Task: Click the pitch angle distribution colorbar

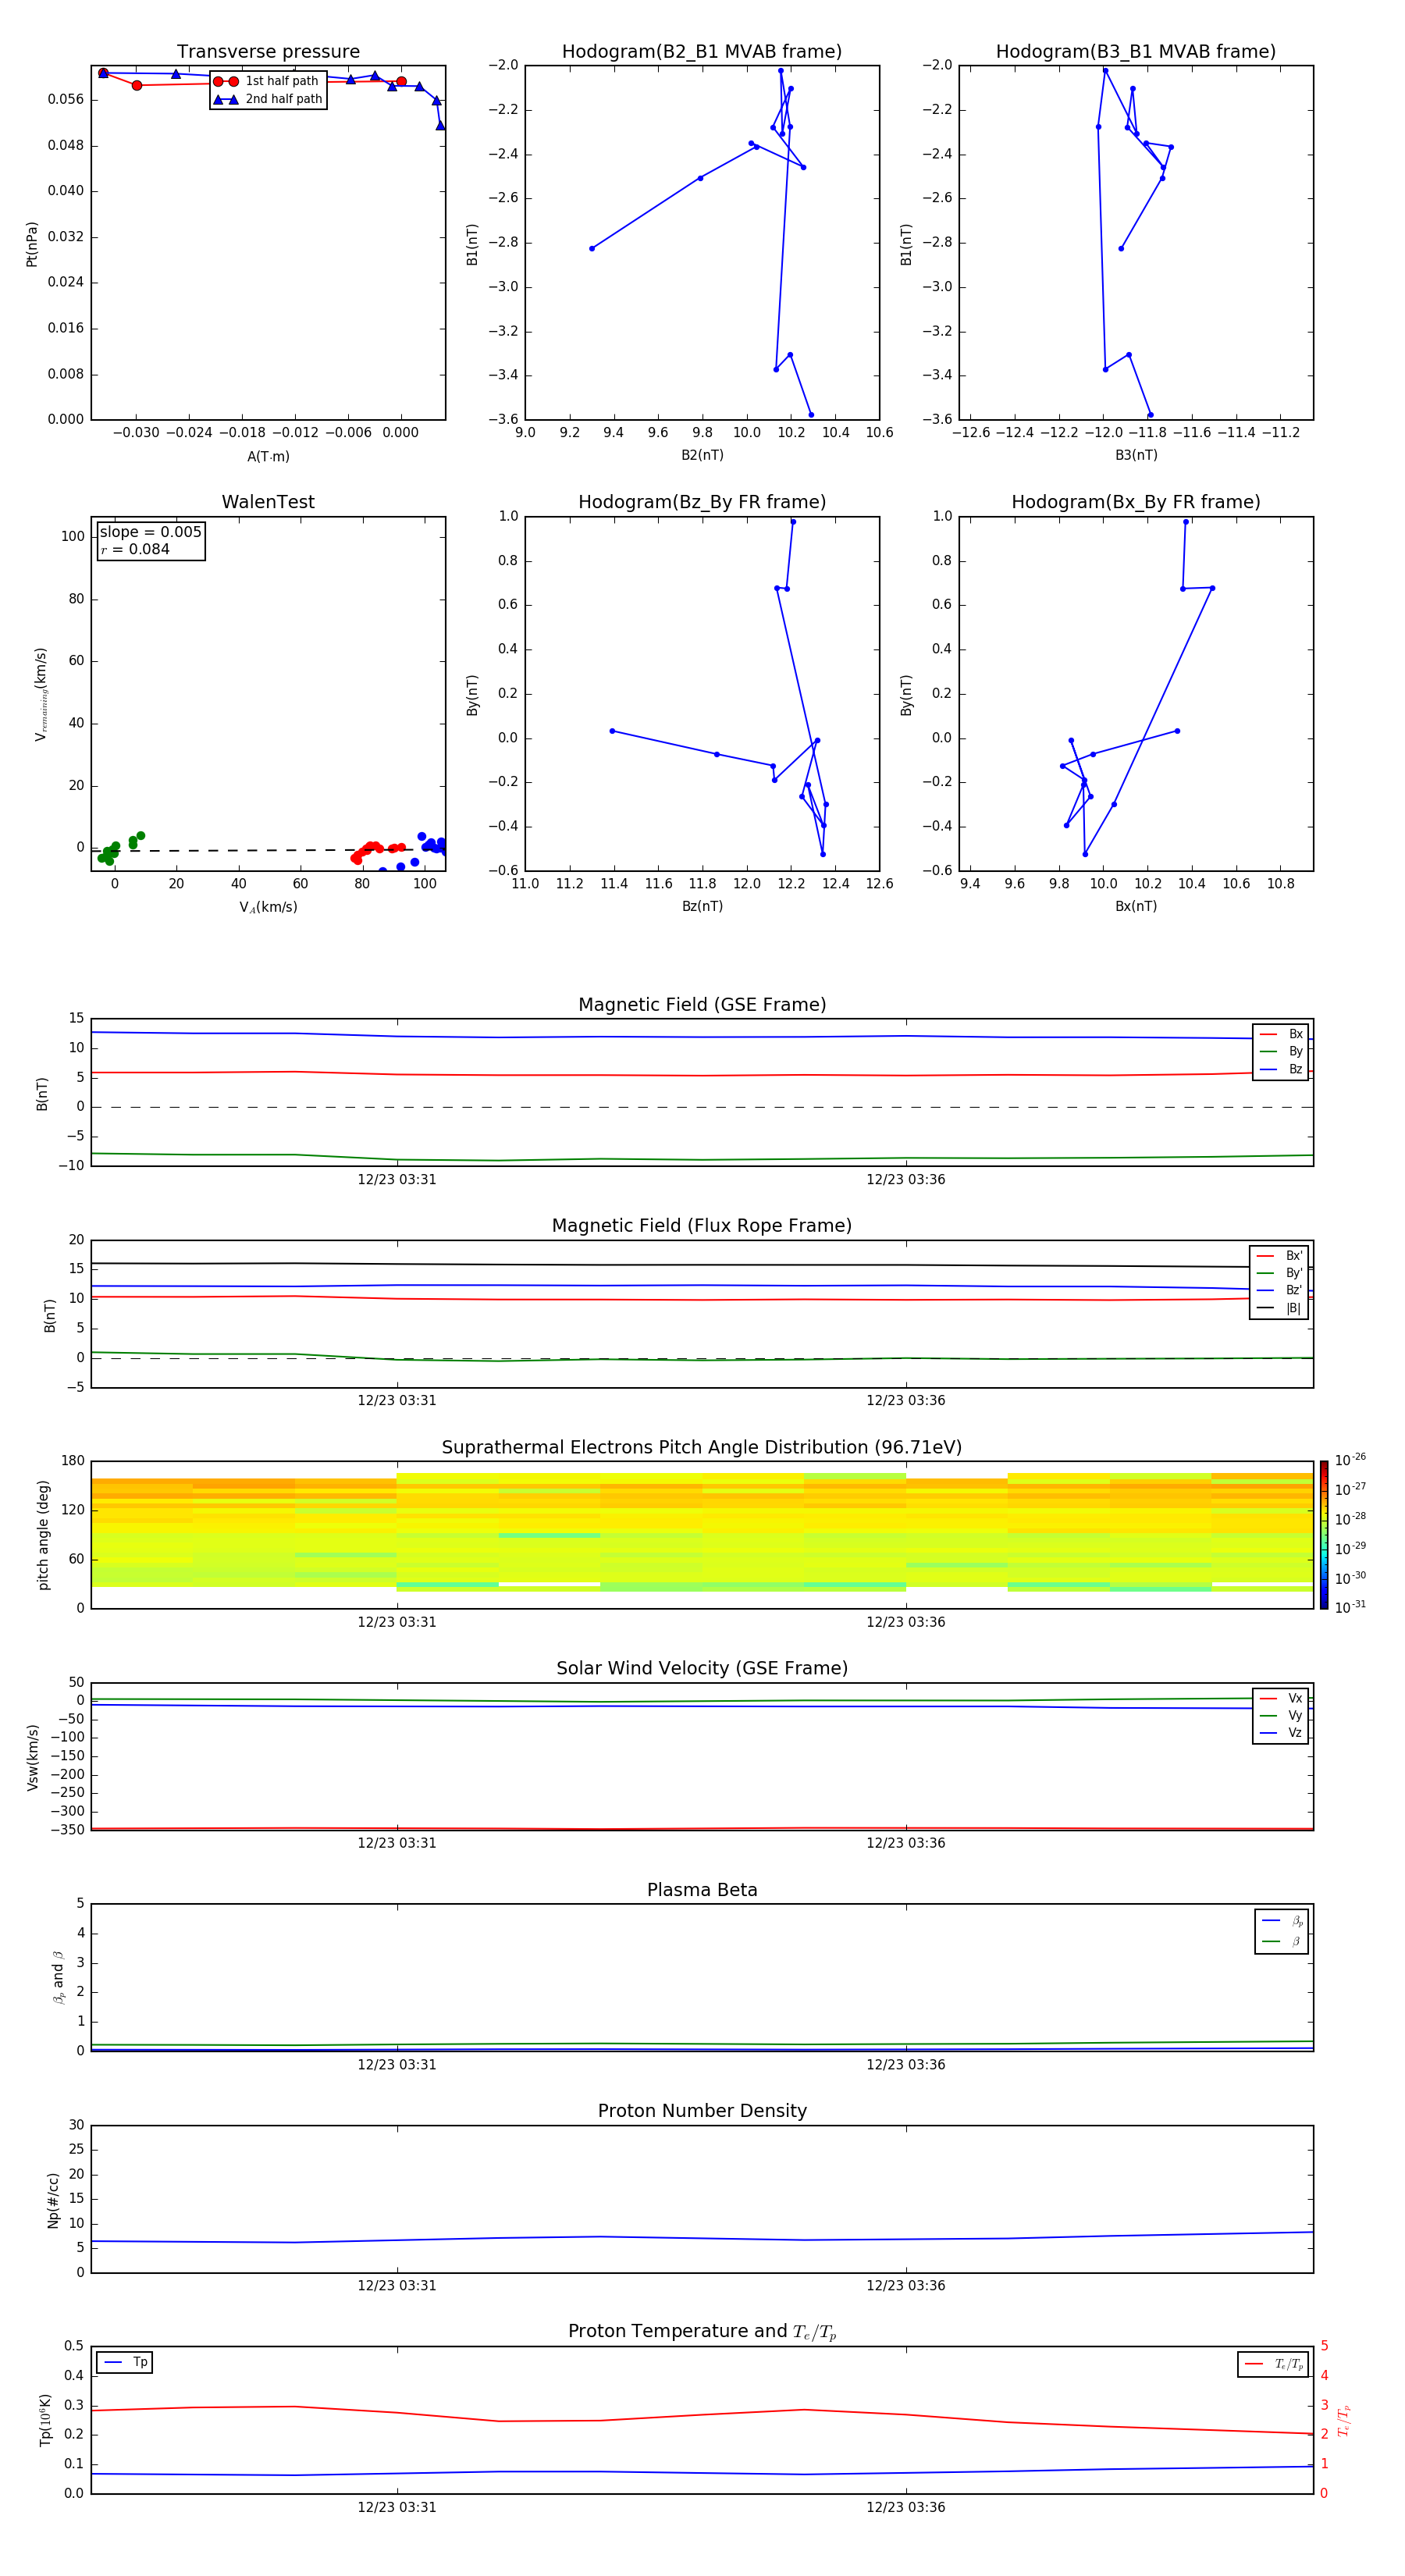Action: pos(1323,1534)
